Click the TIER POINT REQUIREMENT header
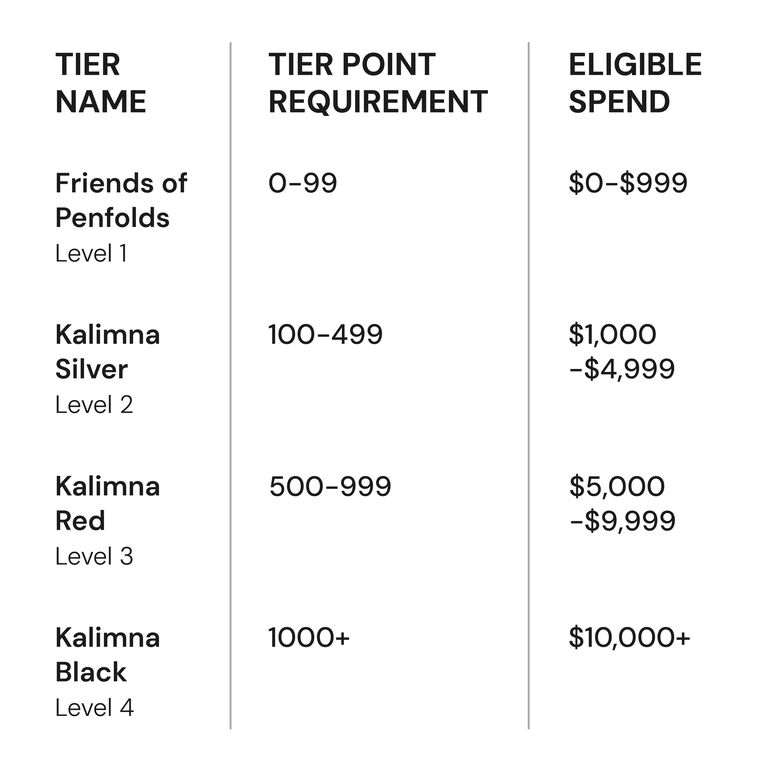 coord(377,83)
